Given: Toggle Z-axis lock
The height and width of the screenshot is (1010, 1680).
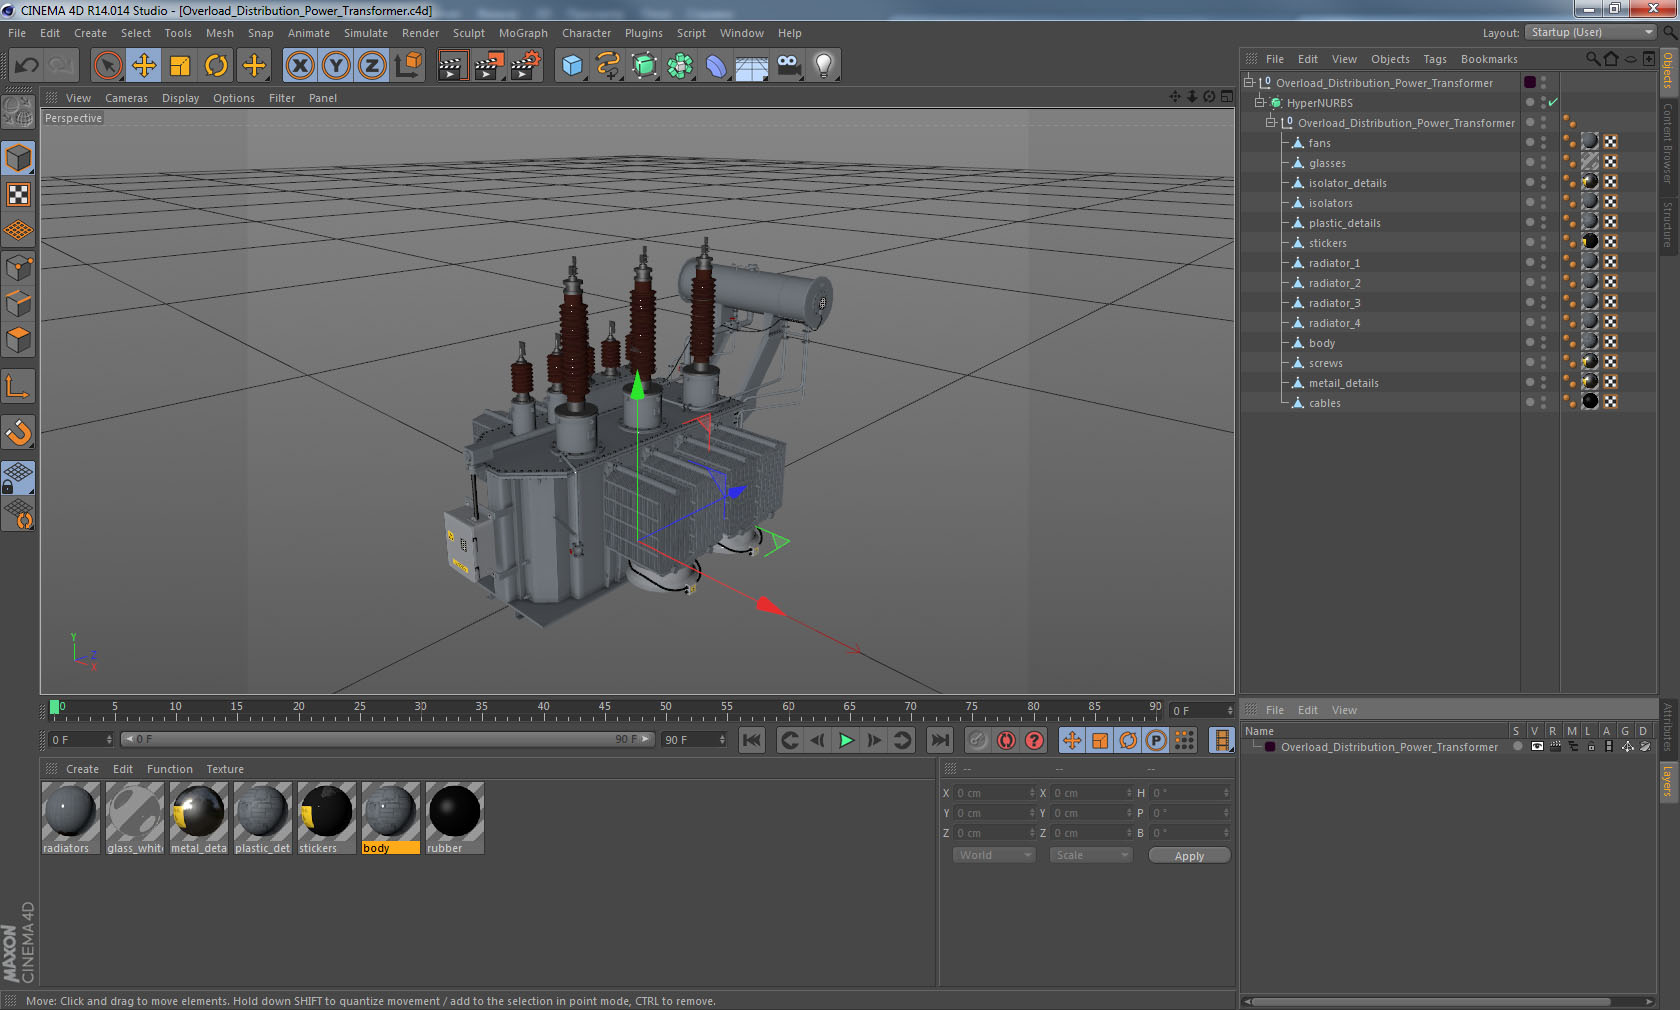Looking at the screenshot, I should [x=372, y=66].
